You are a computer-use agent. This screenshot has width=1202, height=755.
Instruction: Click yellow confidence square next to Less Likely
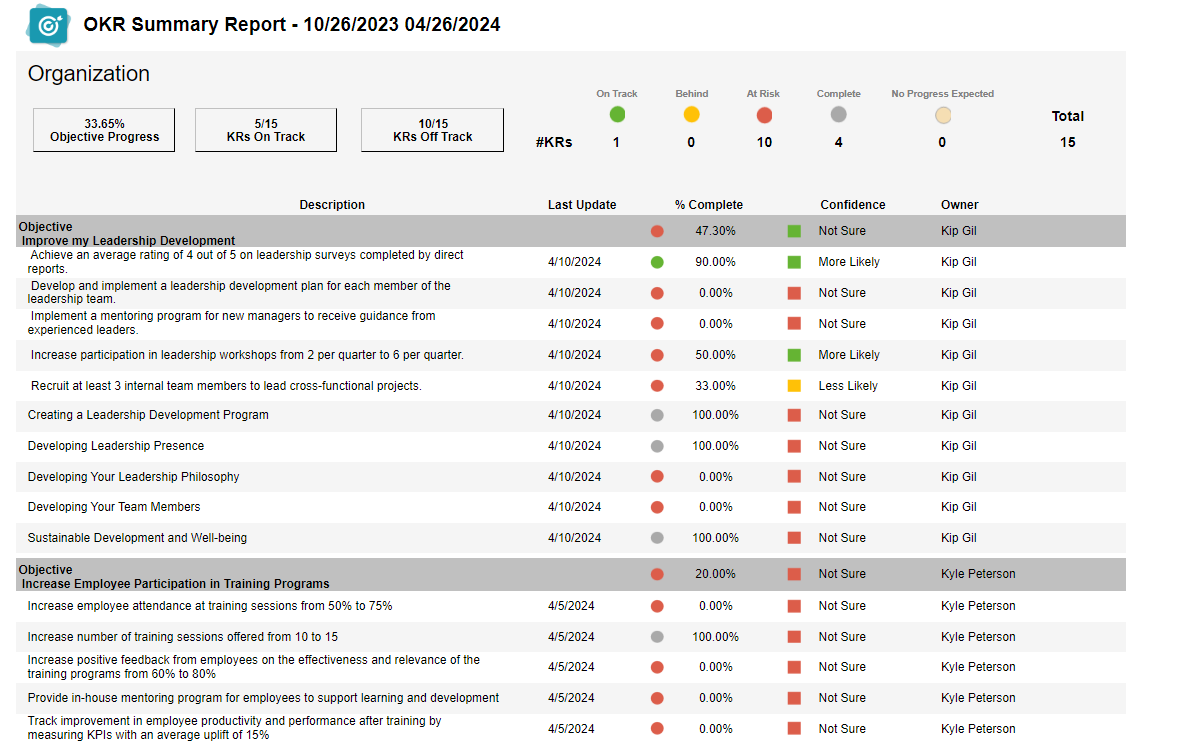click(x=793, y=385)
